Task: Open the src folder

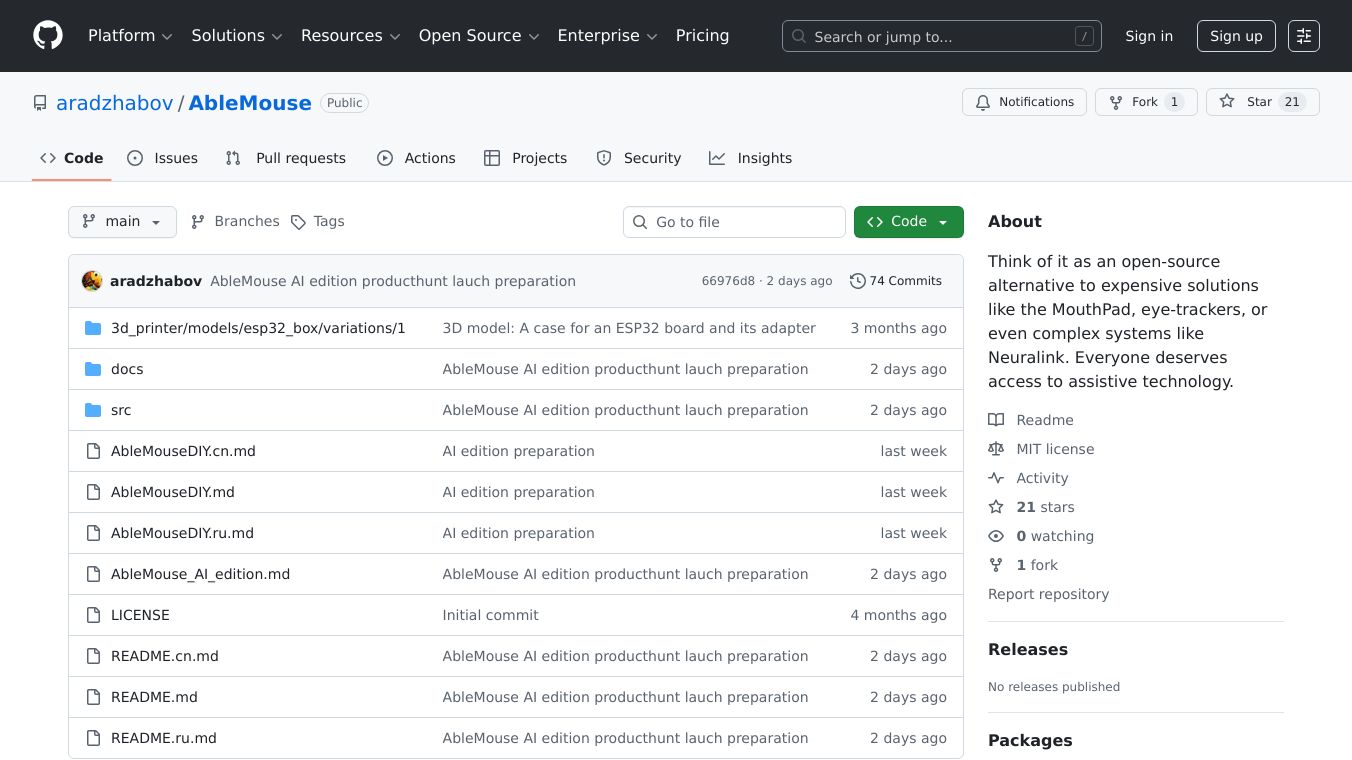Action: click(121, 410)
